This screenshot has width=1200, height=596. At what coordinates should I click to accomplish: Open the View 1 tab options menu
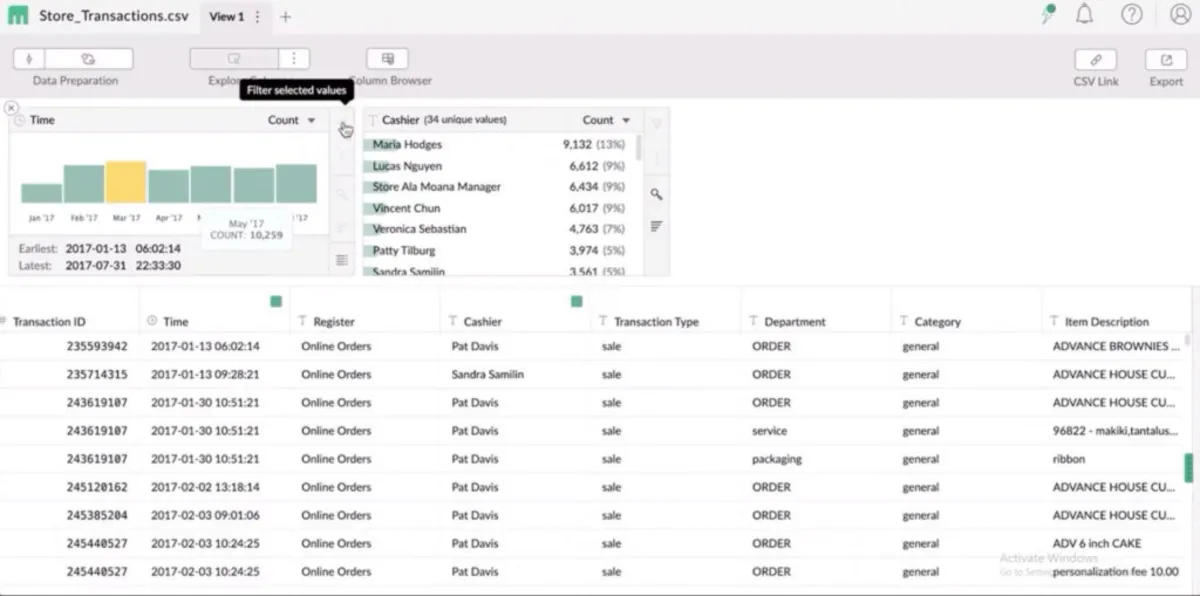258,17
